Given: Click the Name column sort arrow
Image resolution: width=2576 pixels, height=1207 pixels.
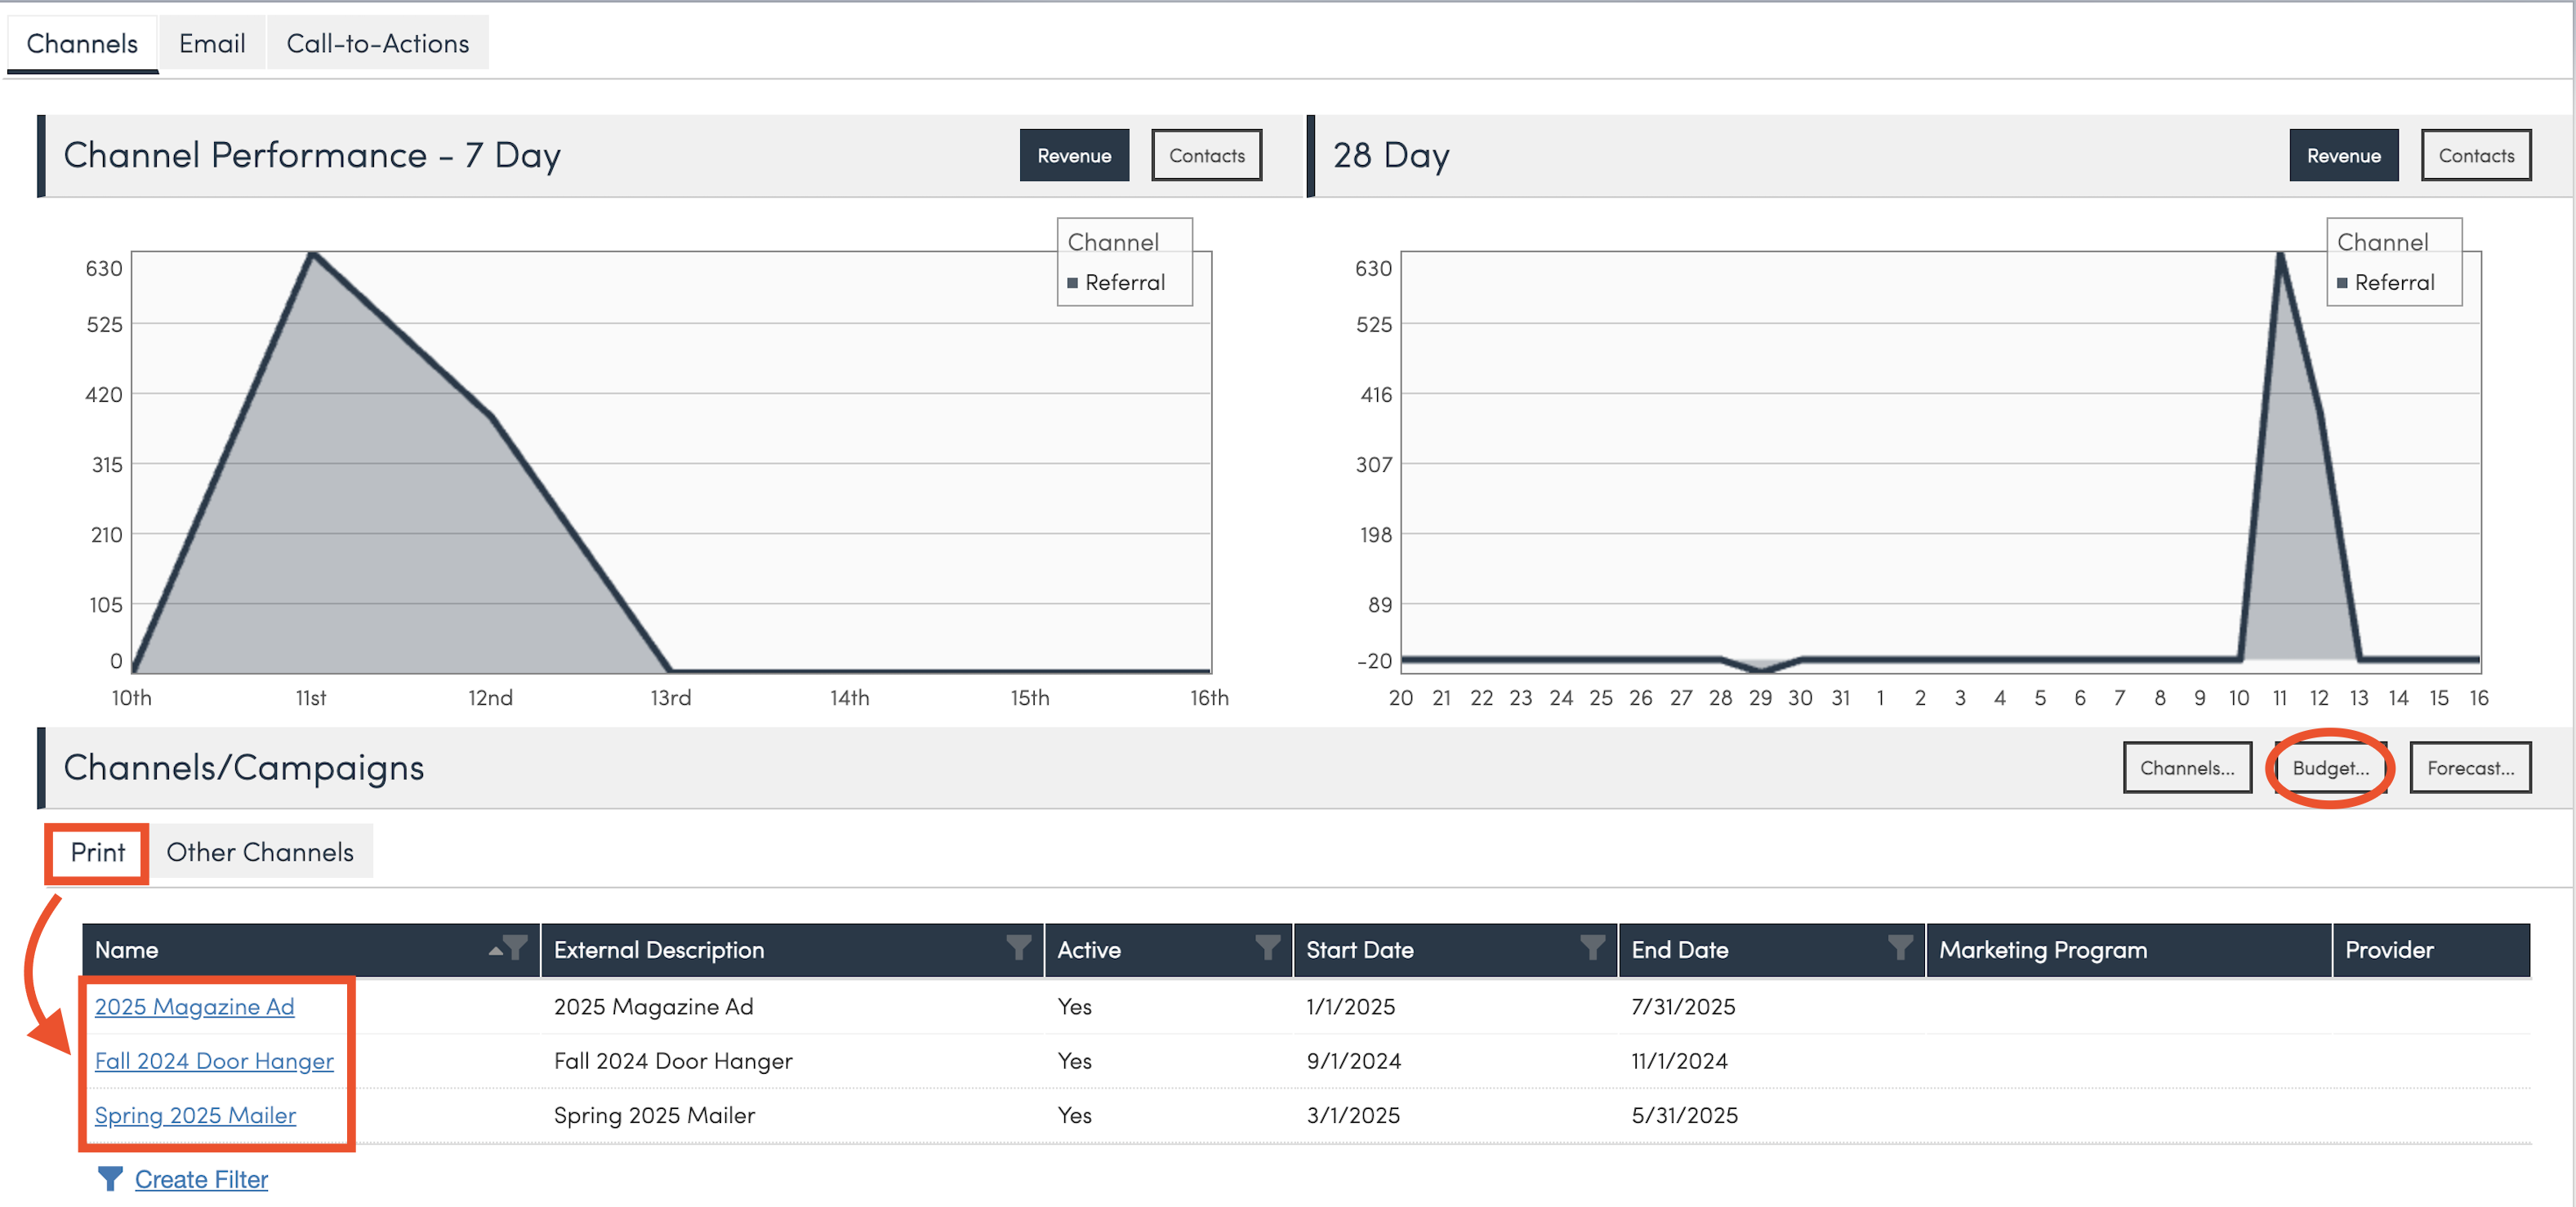Looking at the screenshot, I should 495,950.
